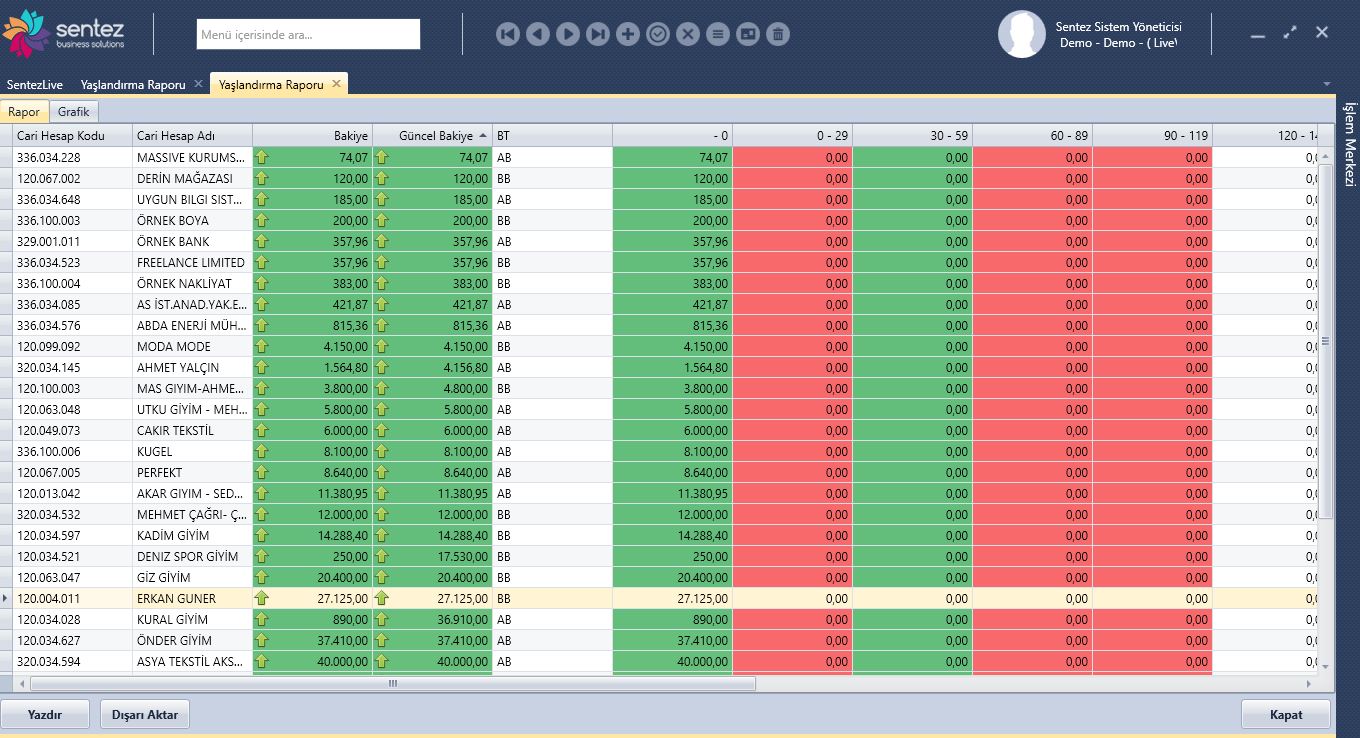Open the SentezLive tab
Screen dimensions: 1360x738
35,85
